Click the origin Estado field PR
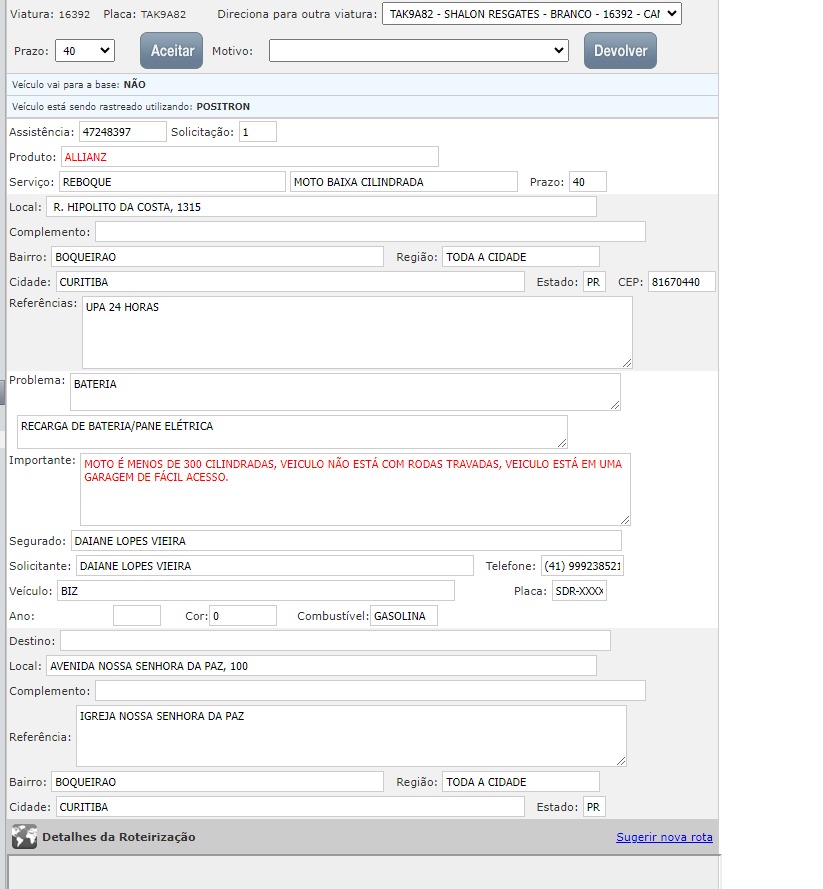This screenshot has width=823, height=889. [x=594, y=281]
